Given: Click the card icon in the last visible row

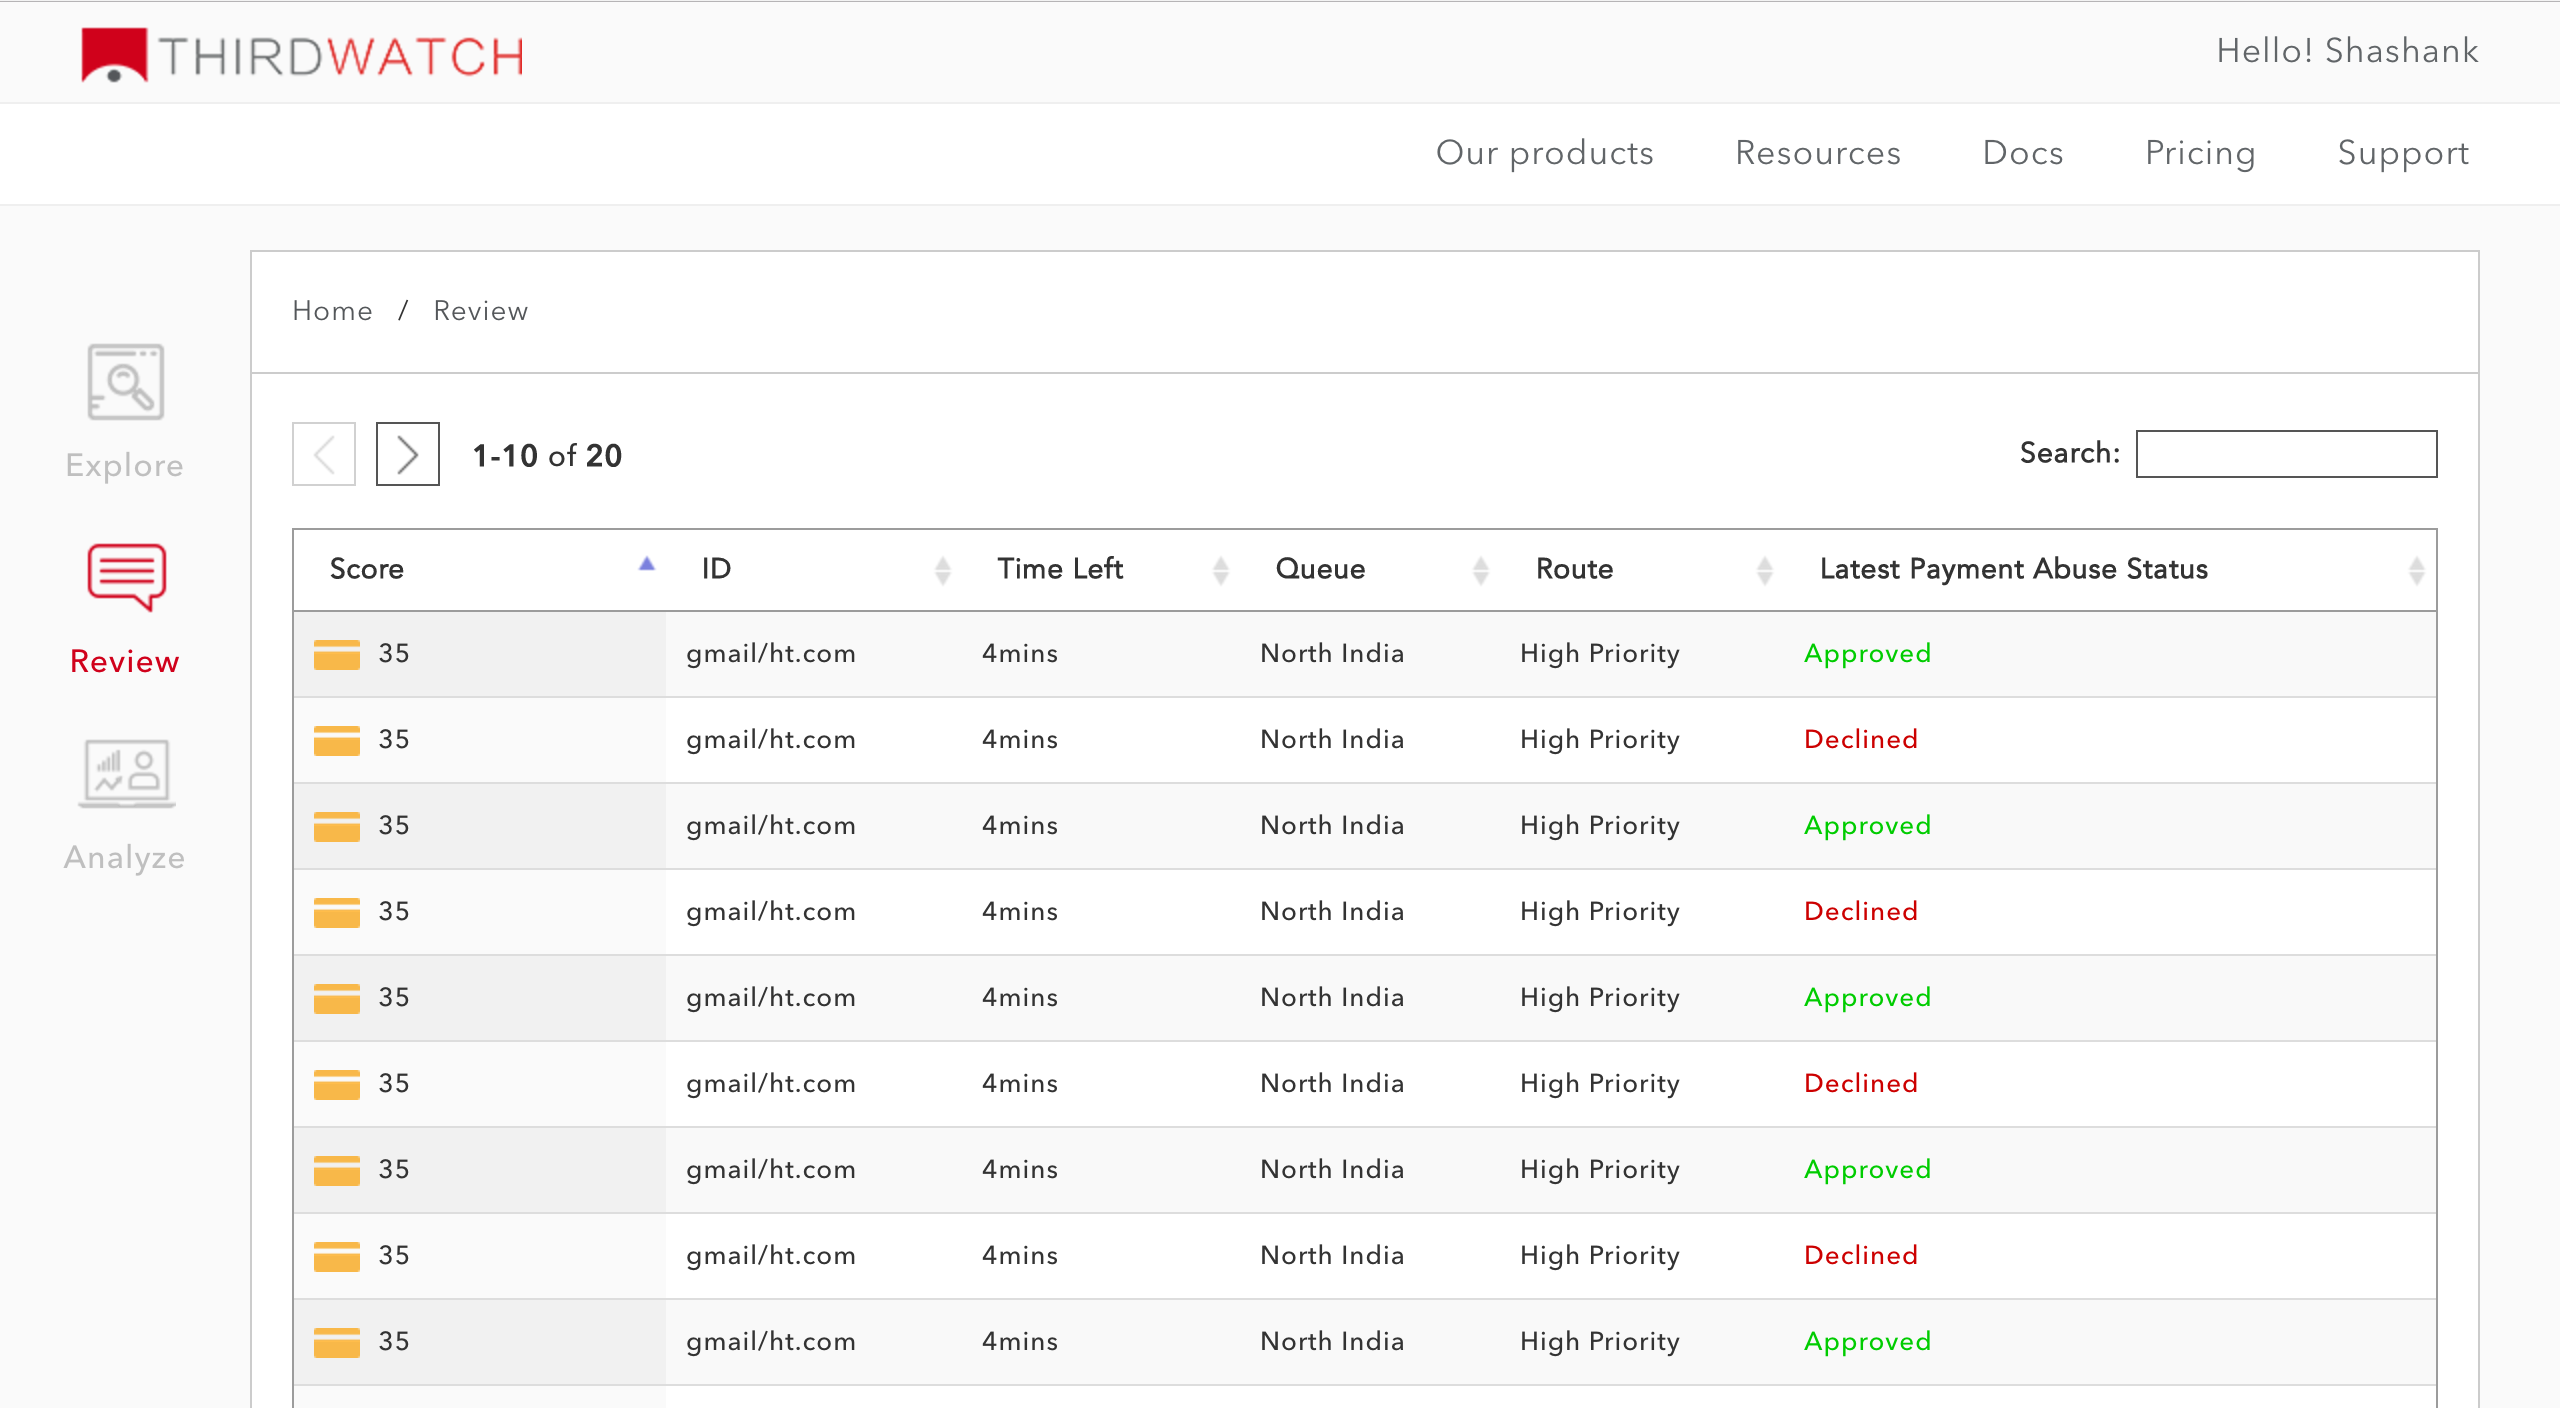Looking at the screenshot, I should click(x=336, y=1342).
